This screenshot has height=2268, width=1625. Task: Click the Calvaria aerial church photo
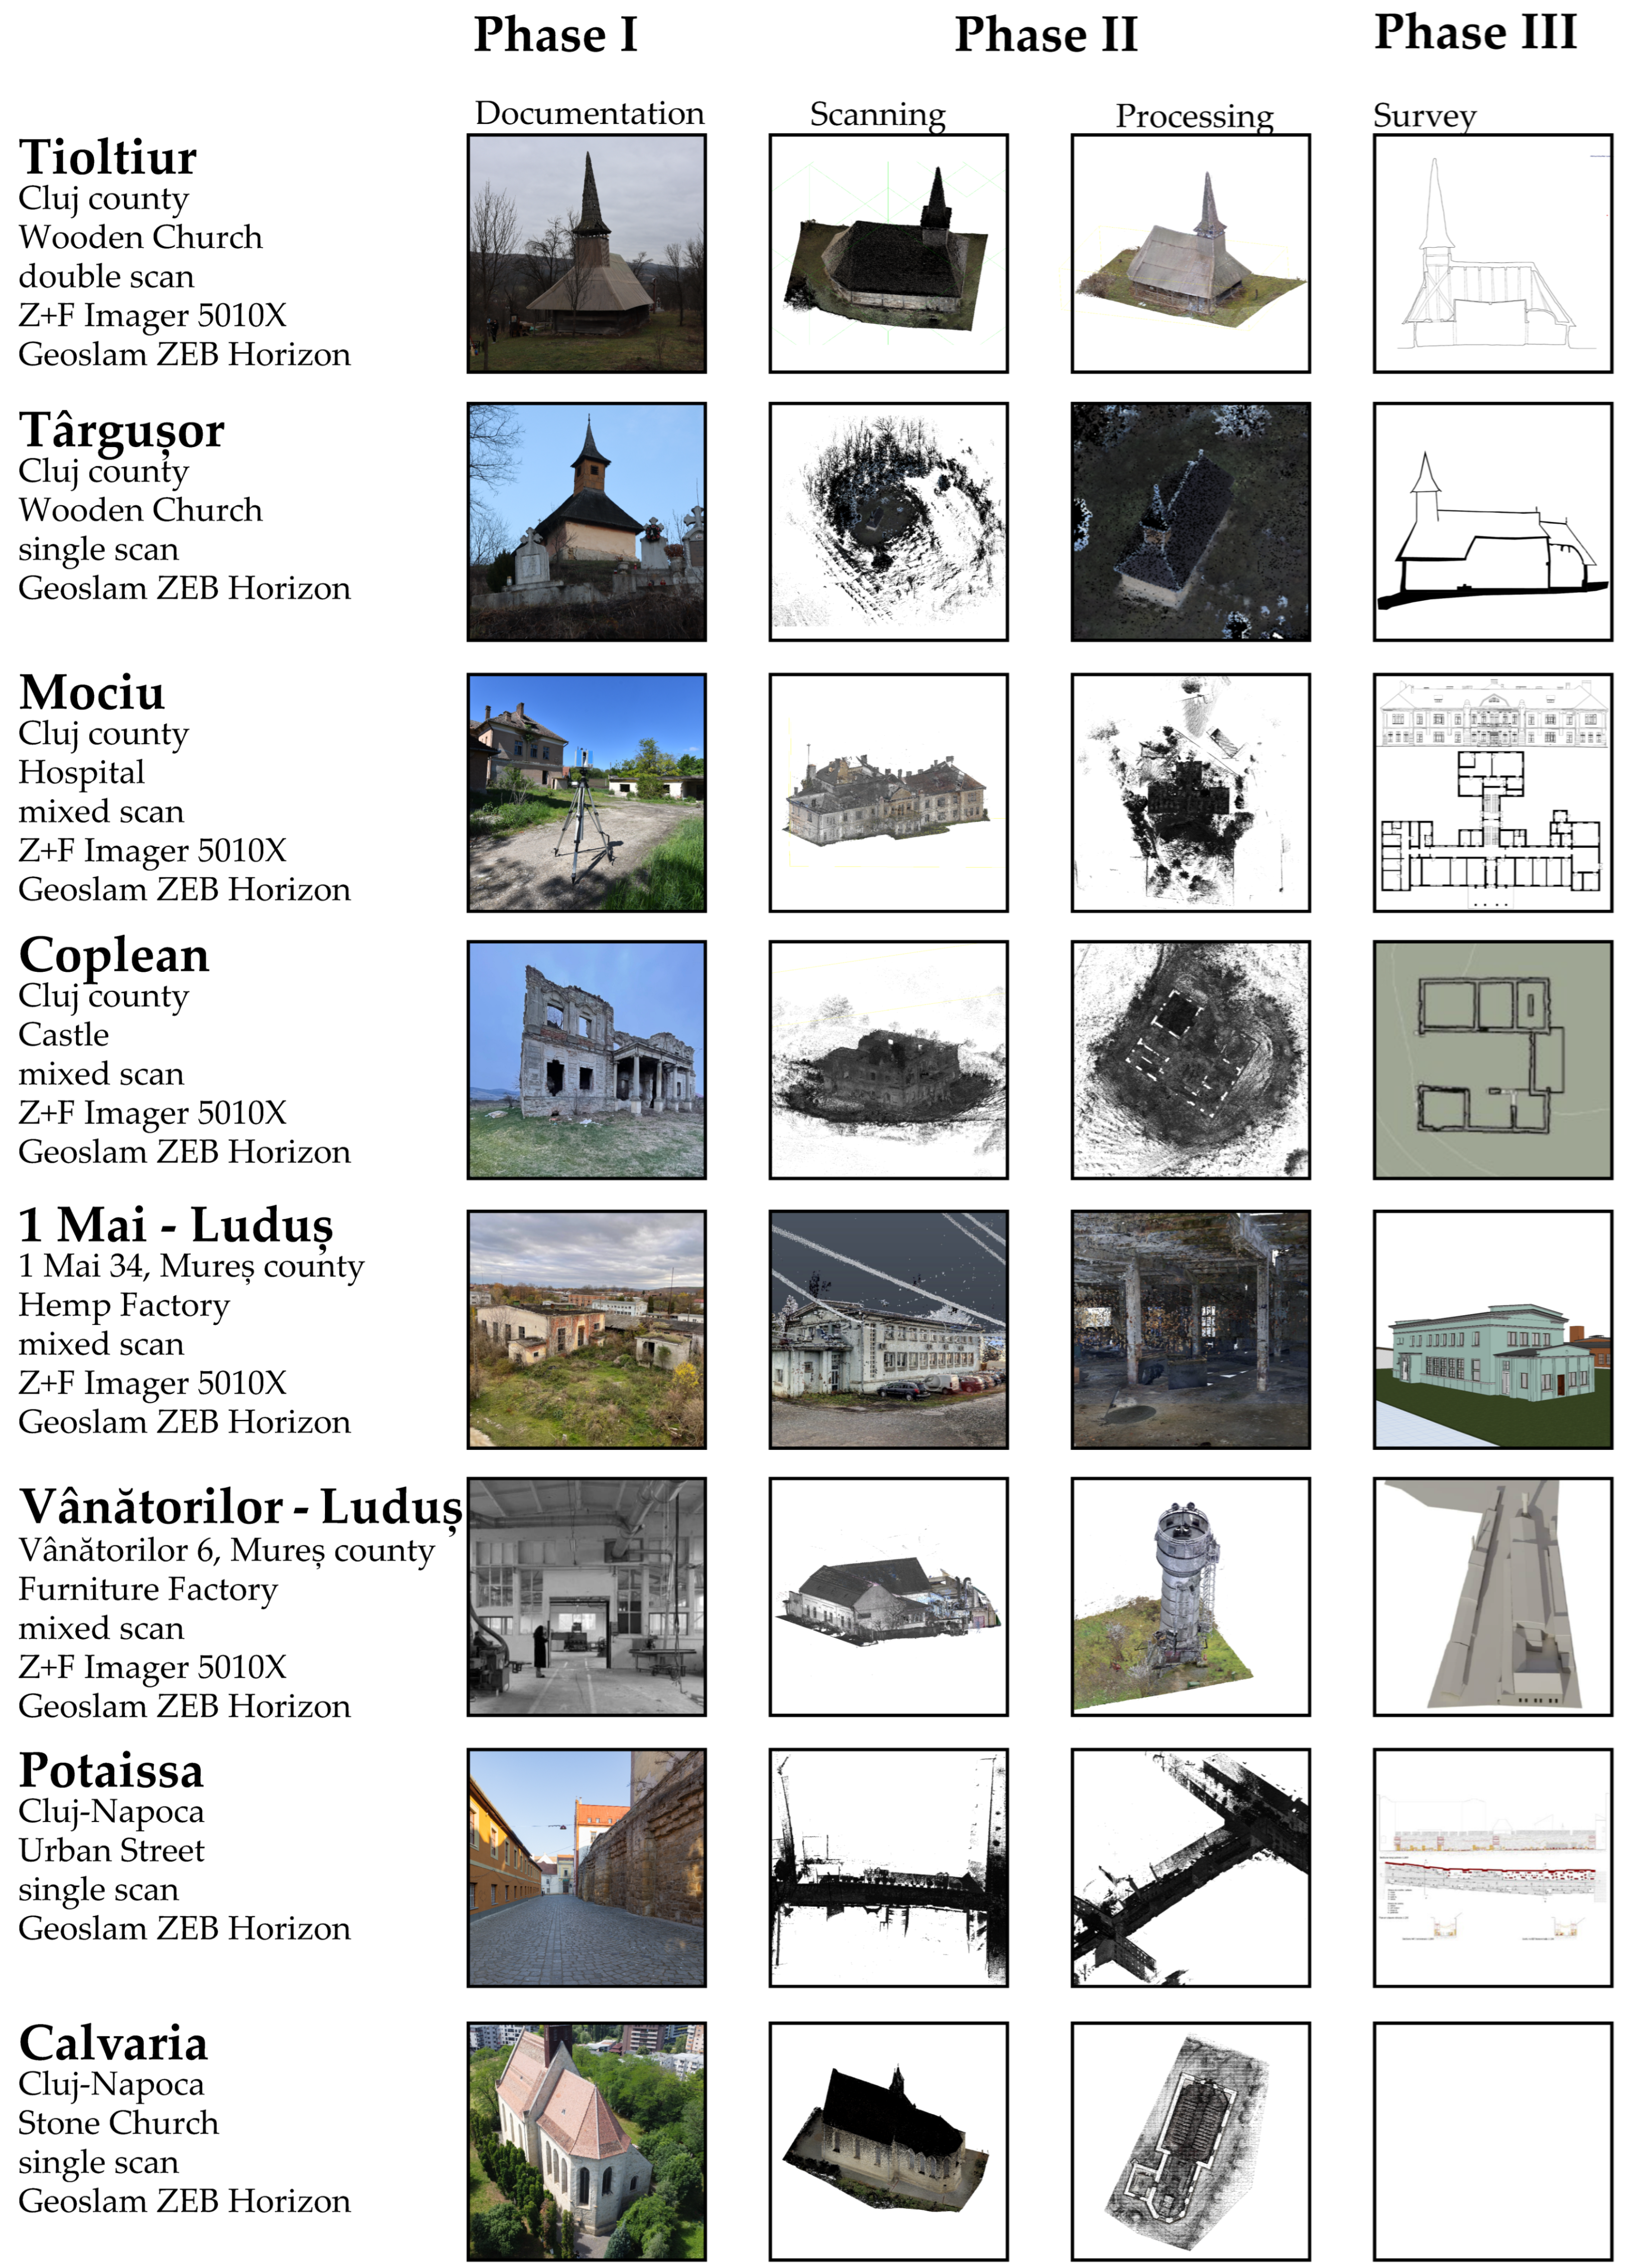pos(586,2141)
